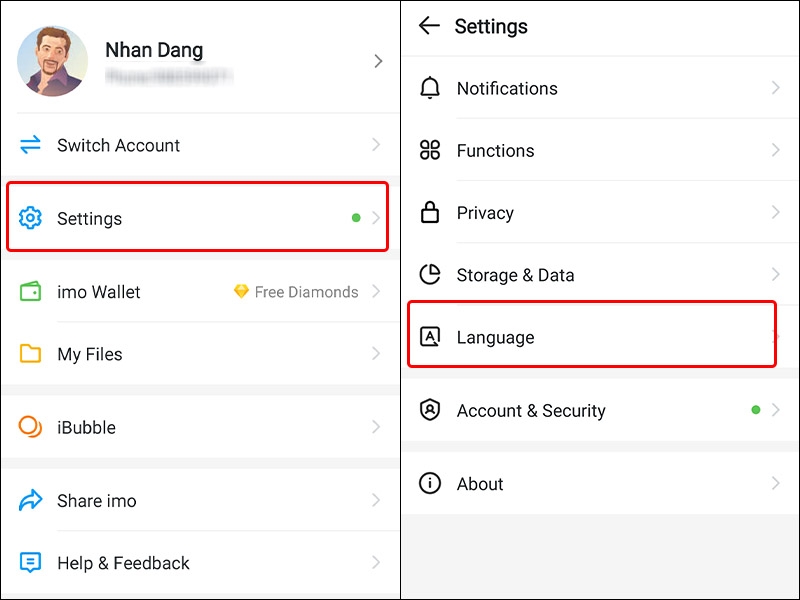
Task: Click the Notifications bell icon
Action: pos(430,88)
